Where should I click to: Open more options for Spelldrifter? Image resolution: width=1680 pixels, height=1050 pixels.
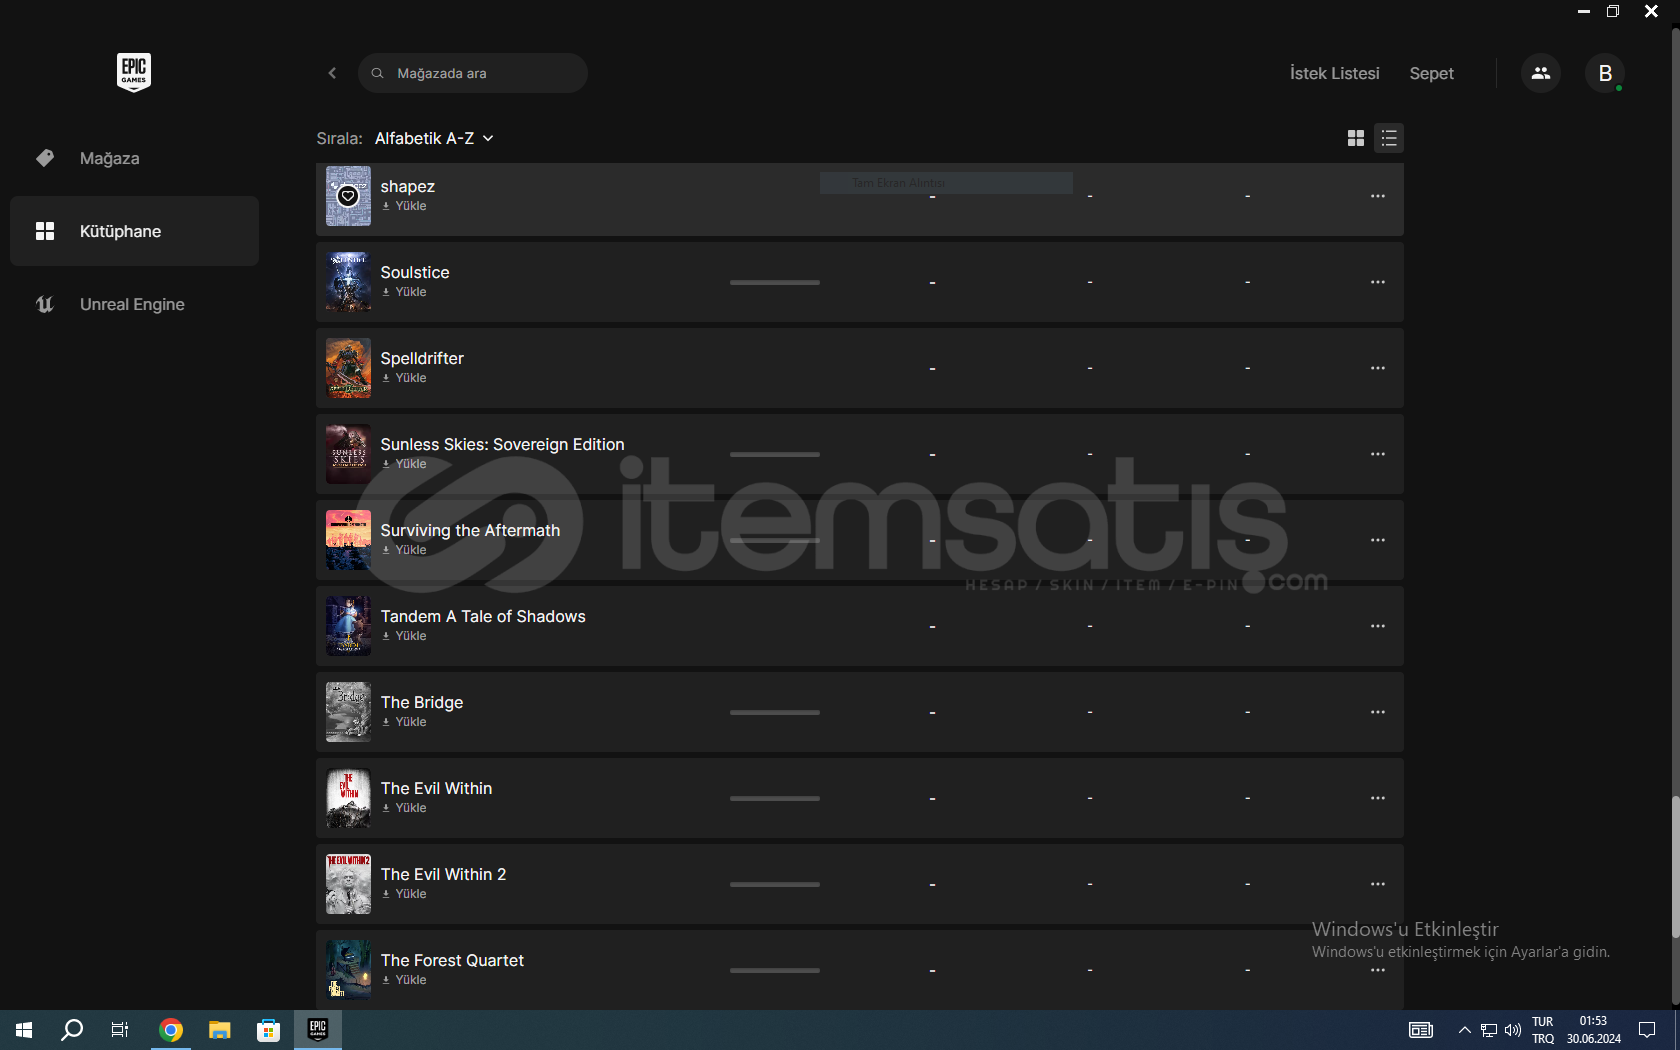point(1378,368)
